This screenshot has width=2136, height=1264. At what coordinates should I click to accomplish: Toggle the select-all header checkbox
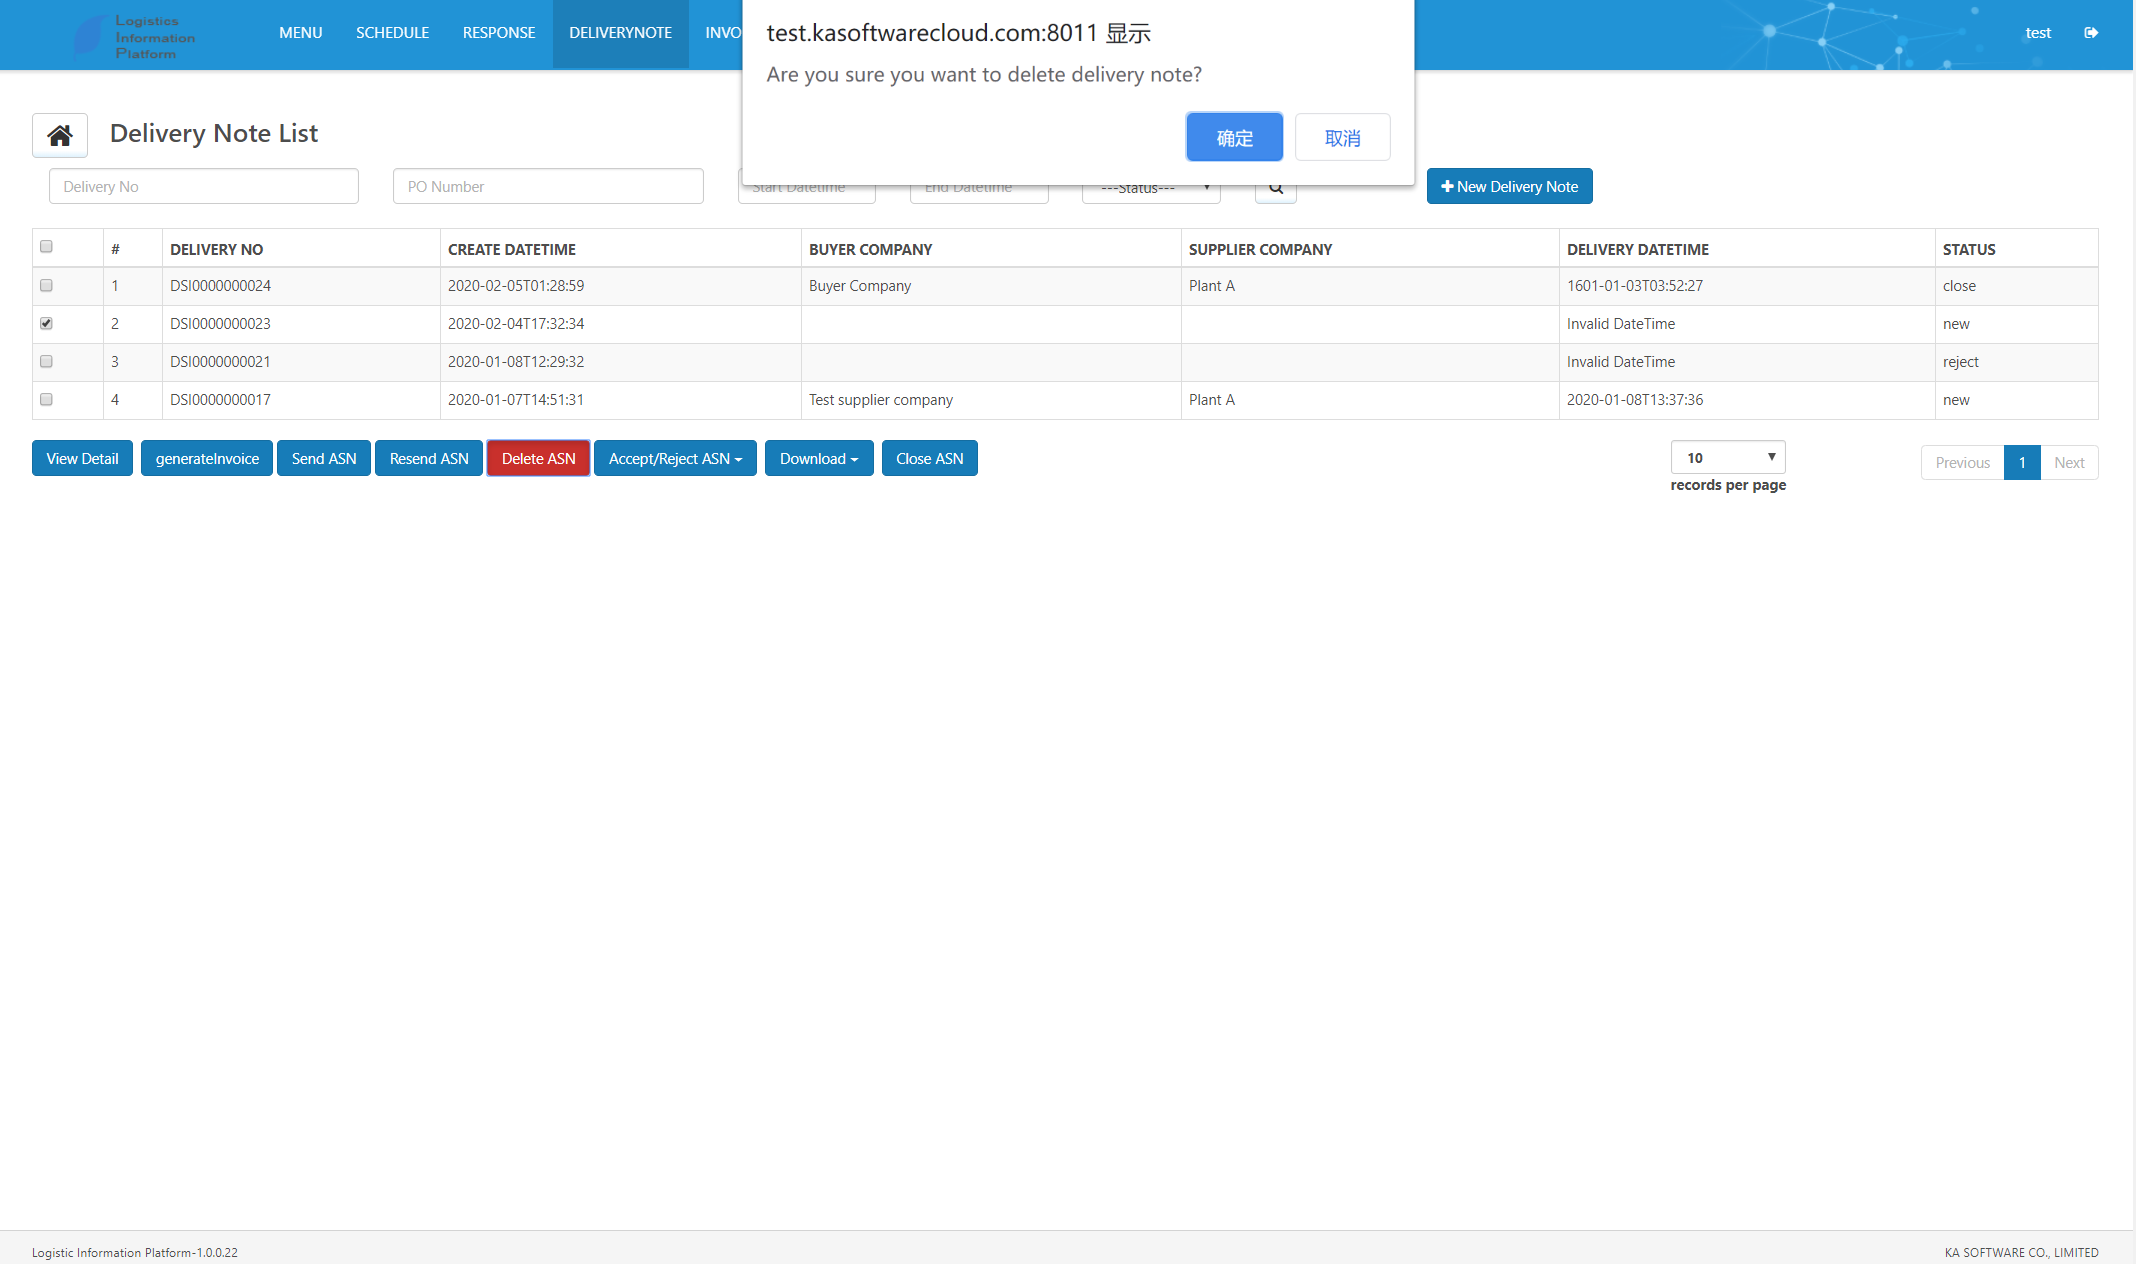46,246
